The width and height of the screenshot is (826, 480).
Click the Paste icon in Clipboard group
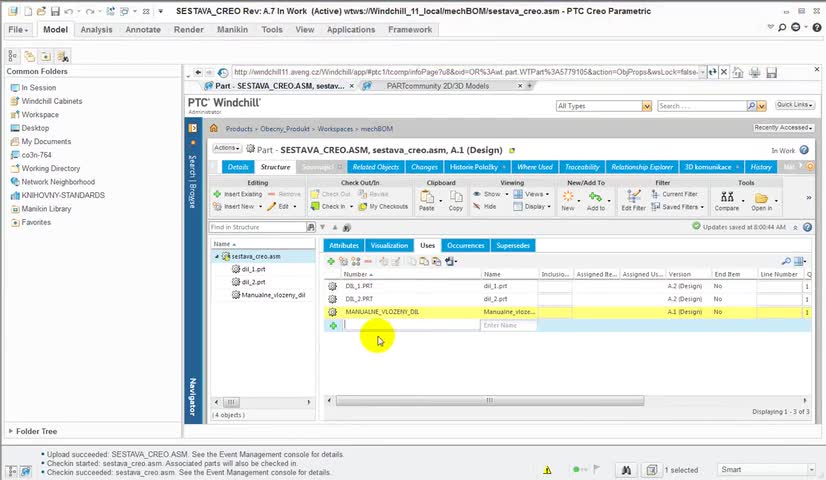pos(427,200)
